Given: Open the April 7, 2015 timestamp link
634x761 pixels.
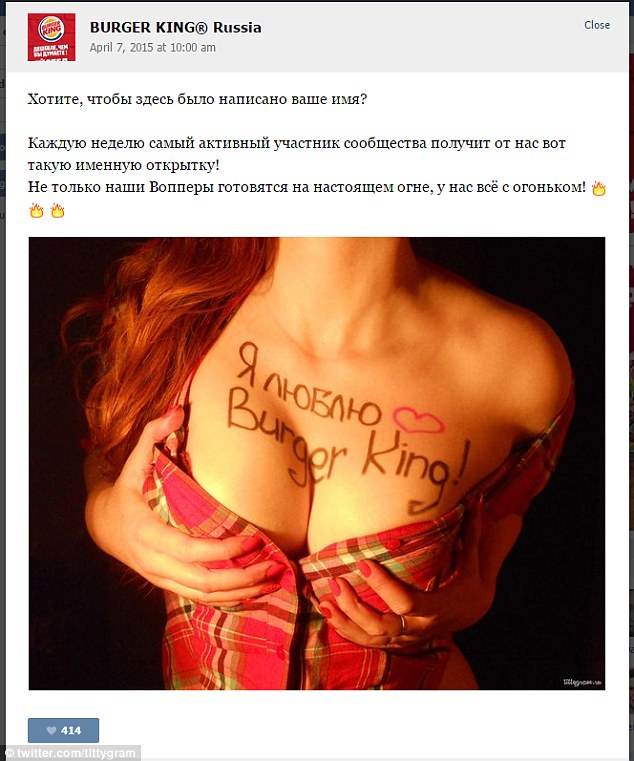Looking at the screenshot, I should click(x=152, y=48).
